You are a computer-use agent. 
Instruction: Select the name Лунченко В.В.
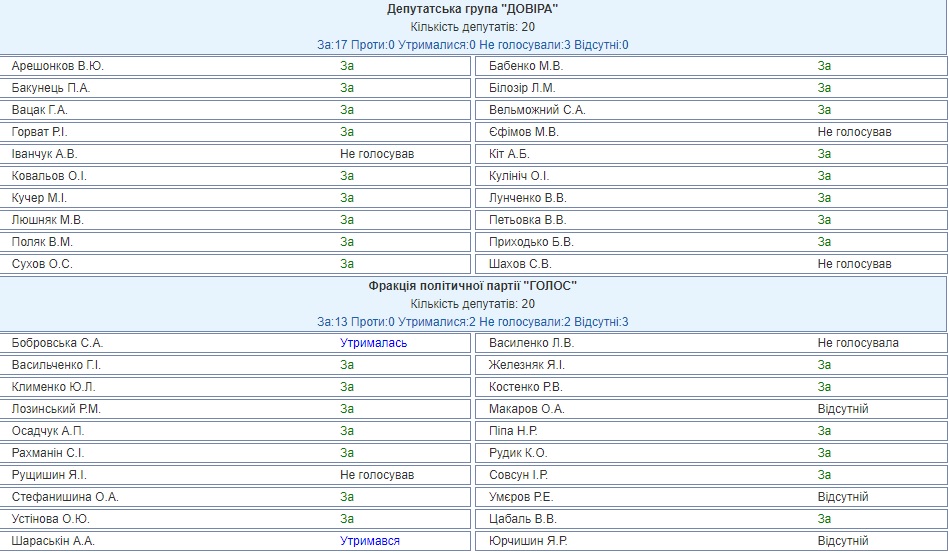(528, 198)
